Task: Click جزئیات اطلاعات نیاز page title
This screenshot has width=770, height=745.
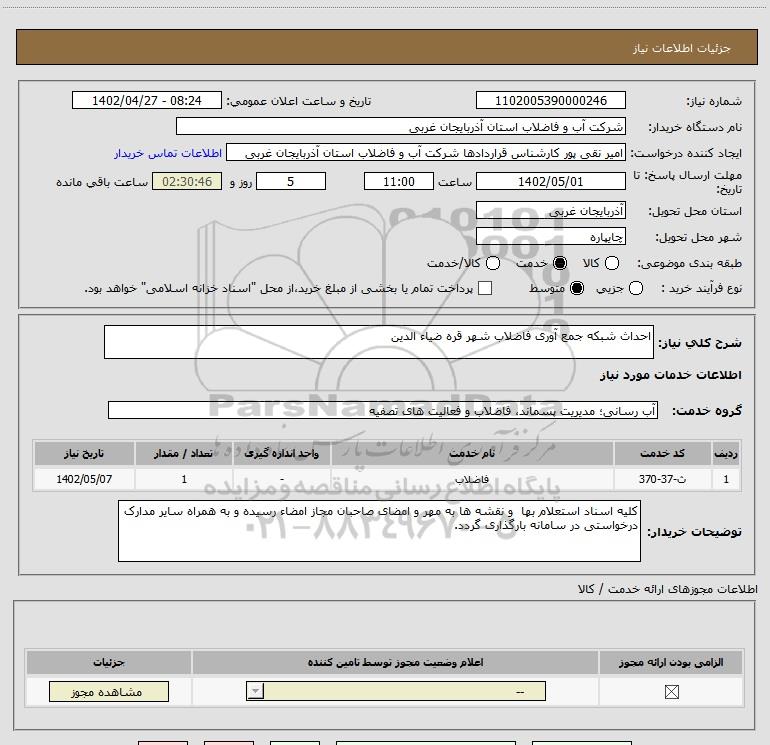Action: pyautogui.click(x=681, y=48)
